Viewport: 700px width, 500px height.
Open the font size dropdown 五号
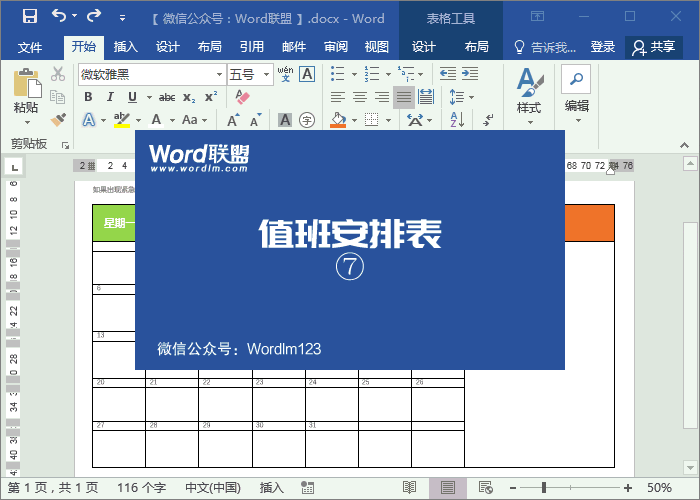click(x=267, y=75)
